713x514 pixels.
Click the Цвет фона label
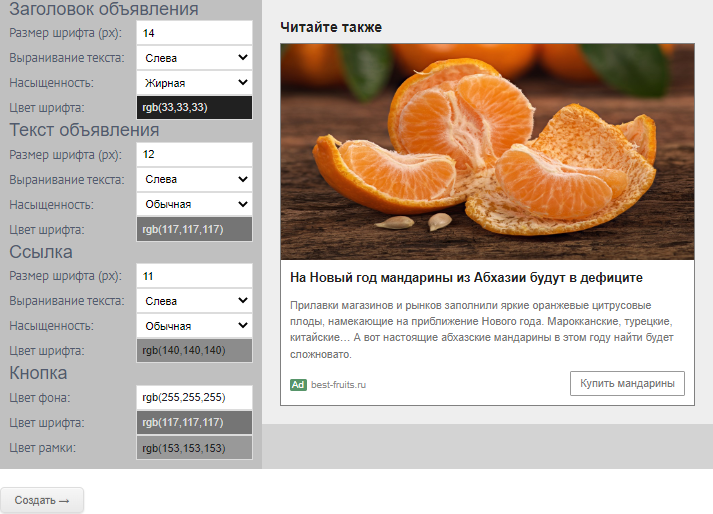click(40, 398)
